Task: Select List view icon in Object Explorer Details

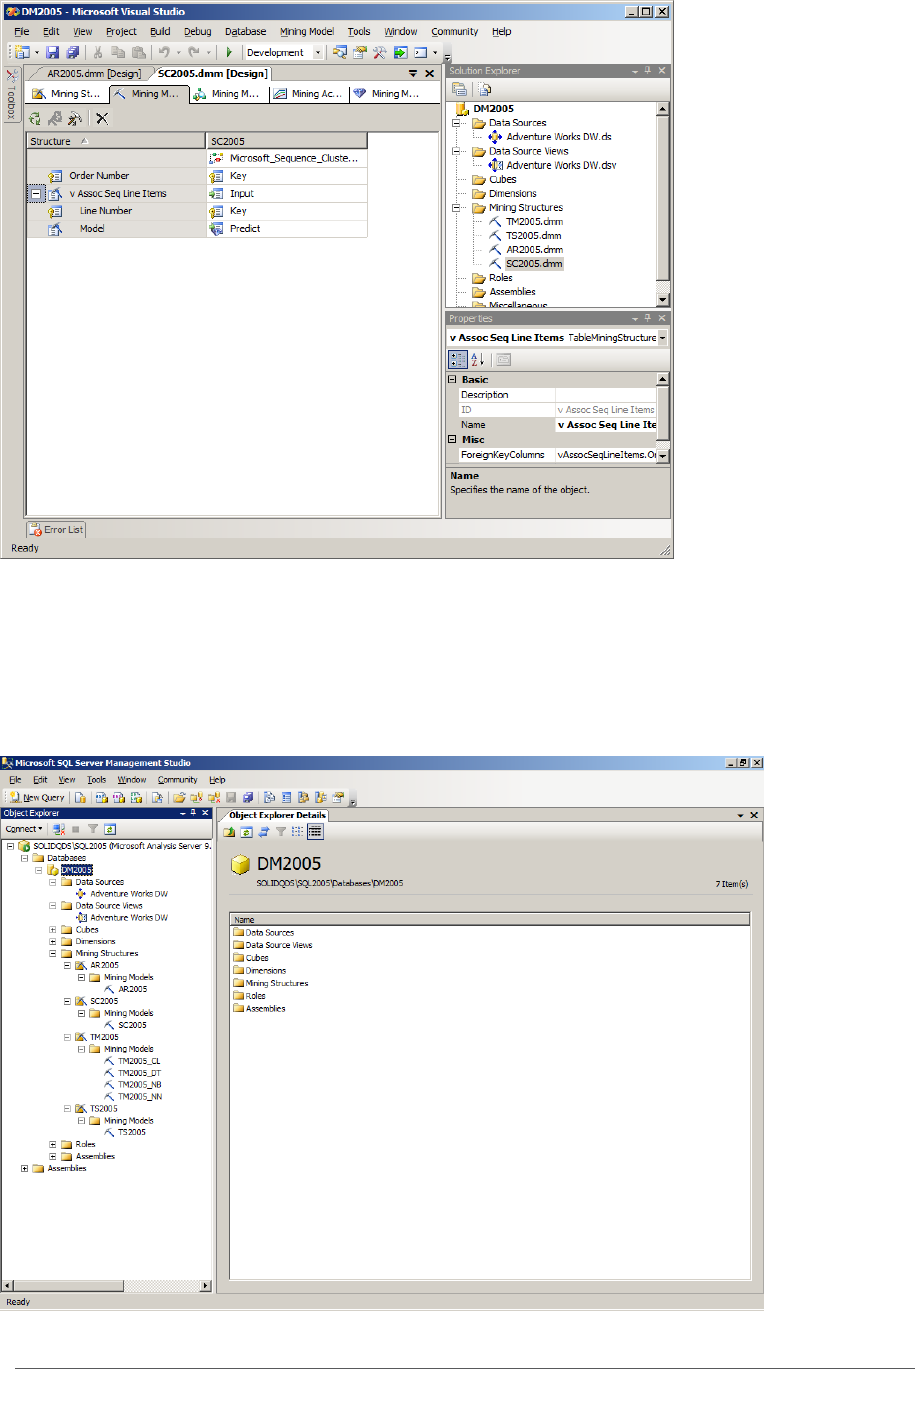Action: point(298,831)
